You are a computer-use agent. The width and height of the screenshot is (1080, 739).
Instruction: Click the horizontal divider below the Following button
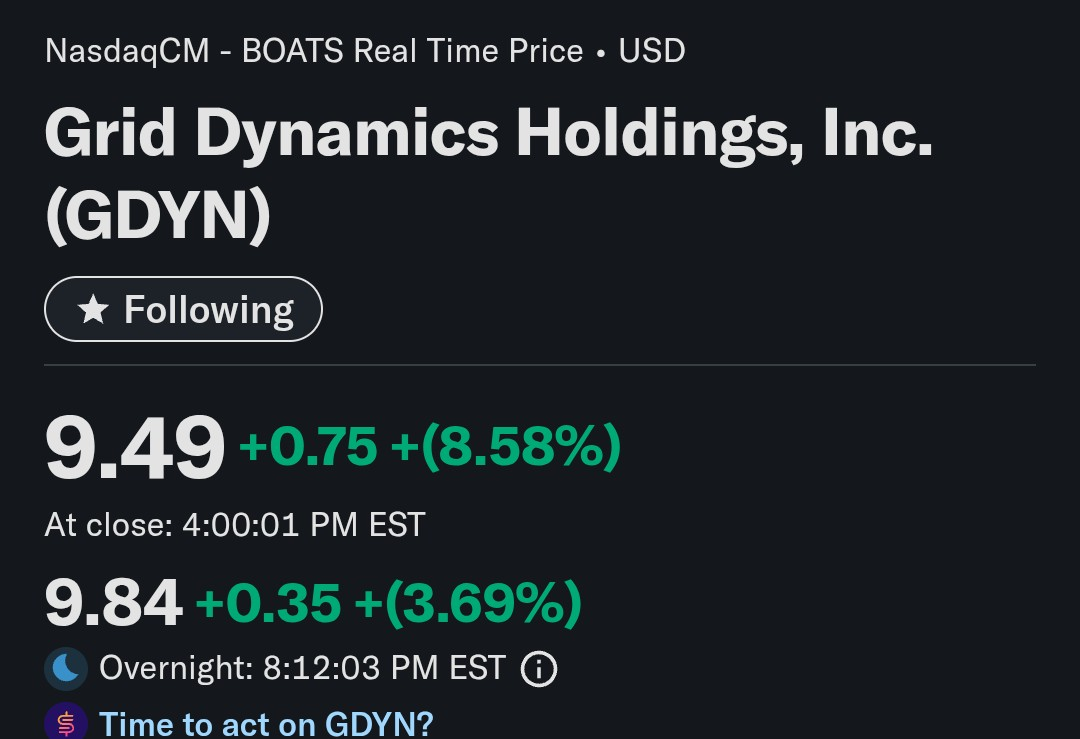pos(540,366)
